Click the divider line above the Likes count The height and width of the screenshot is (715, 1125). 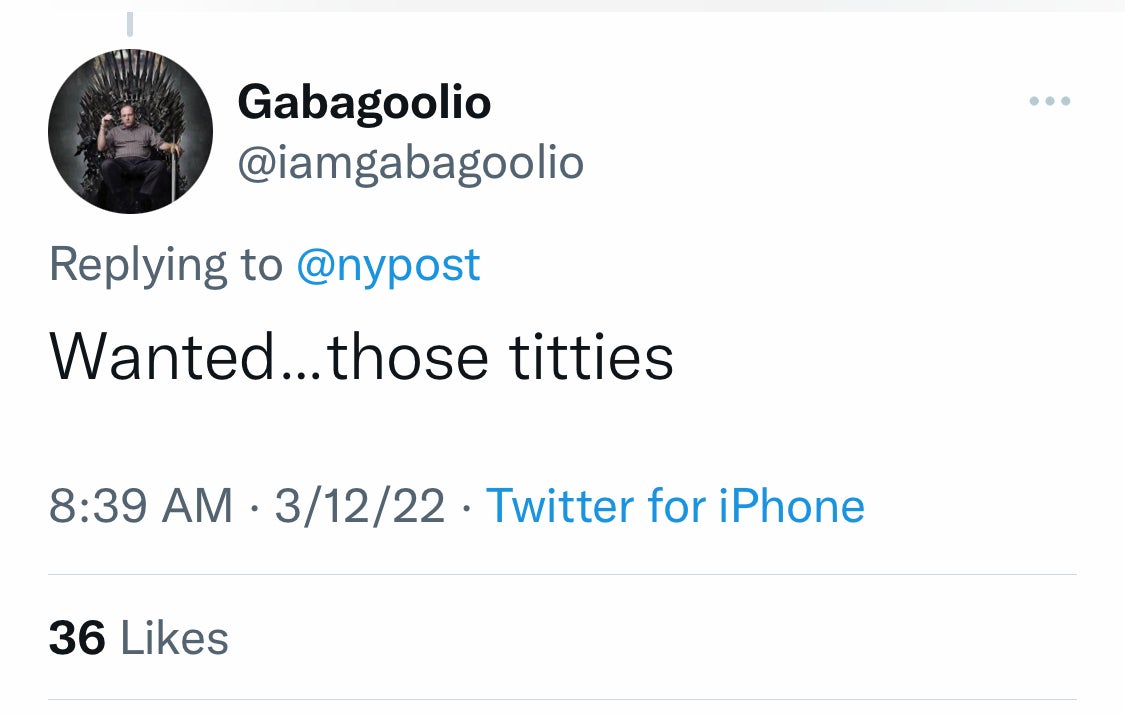click(x=562, y=575)
